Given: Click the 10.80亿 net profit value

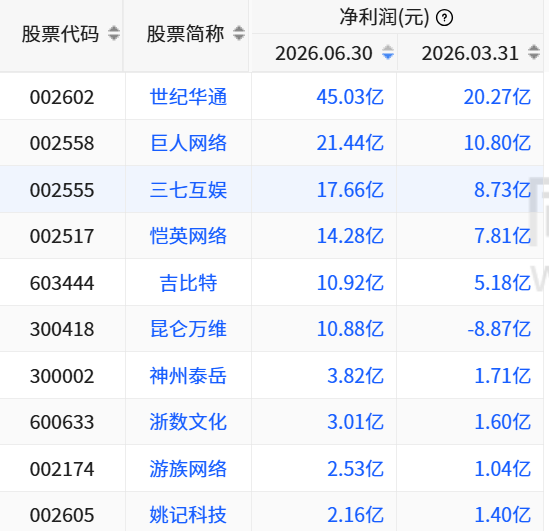Looking at the screenshot, I should tap(497, 143).
